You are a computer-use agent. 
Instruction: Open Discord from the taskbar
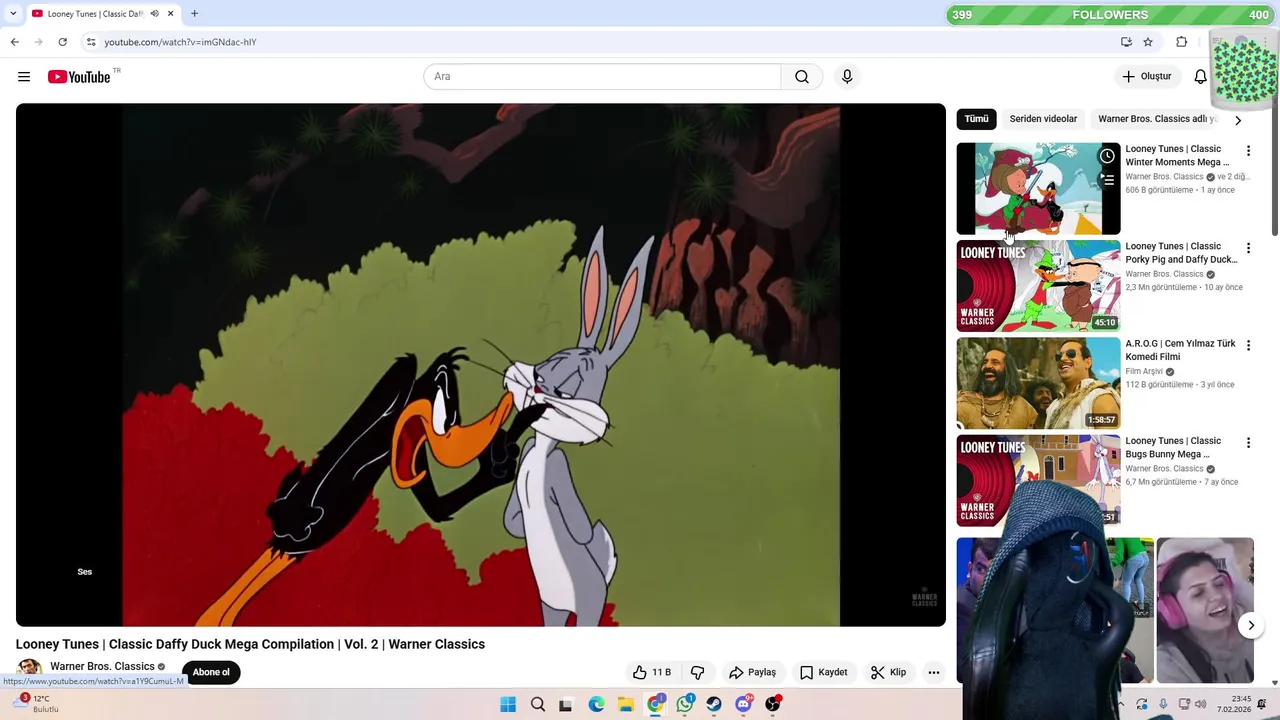tap(743, 704)
